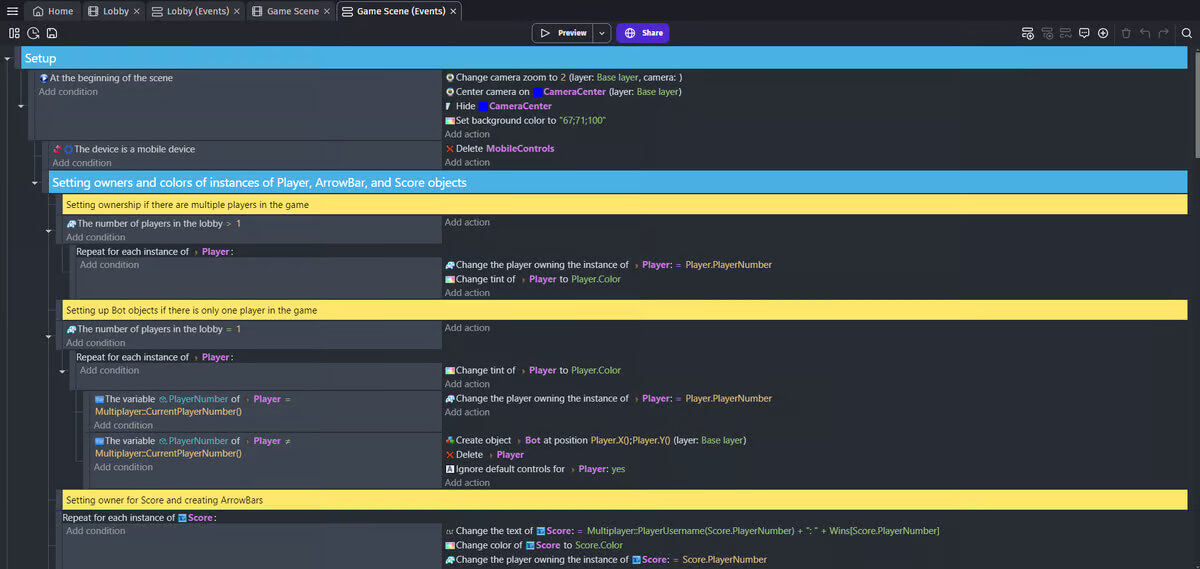Viewport: 1200px width, 569px height.
Task: Select 'Setting ownership if there are multiple players' comment
Action: (625, 204)
